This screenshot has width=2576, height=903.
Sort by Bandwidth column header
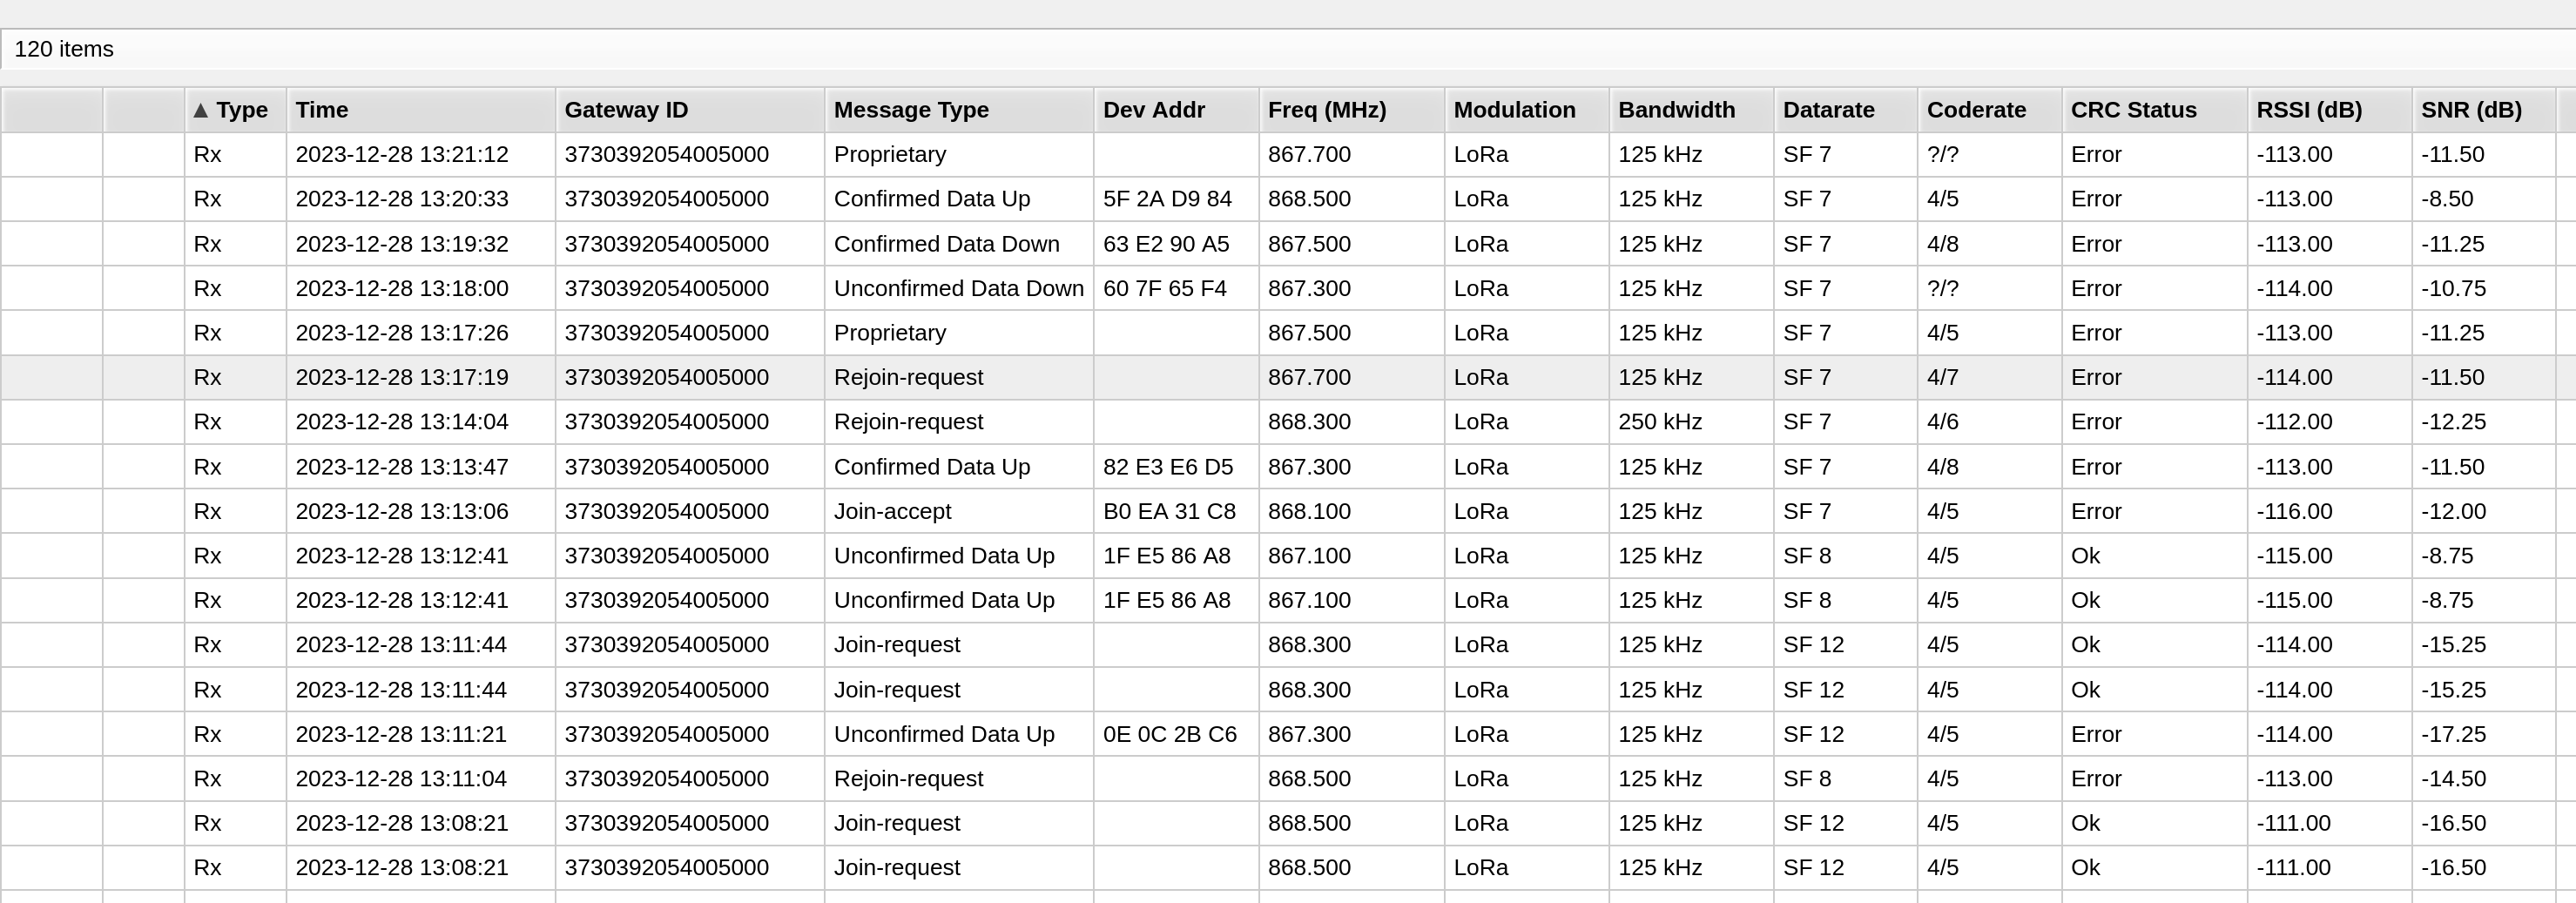(1692, 110)
